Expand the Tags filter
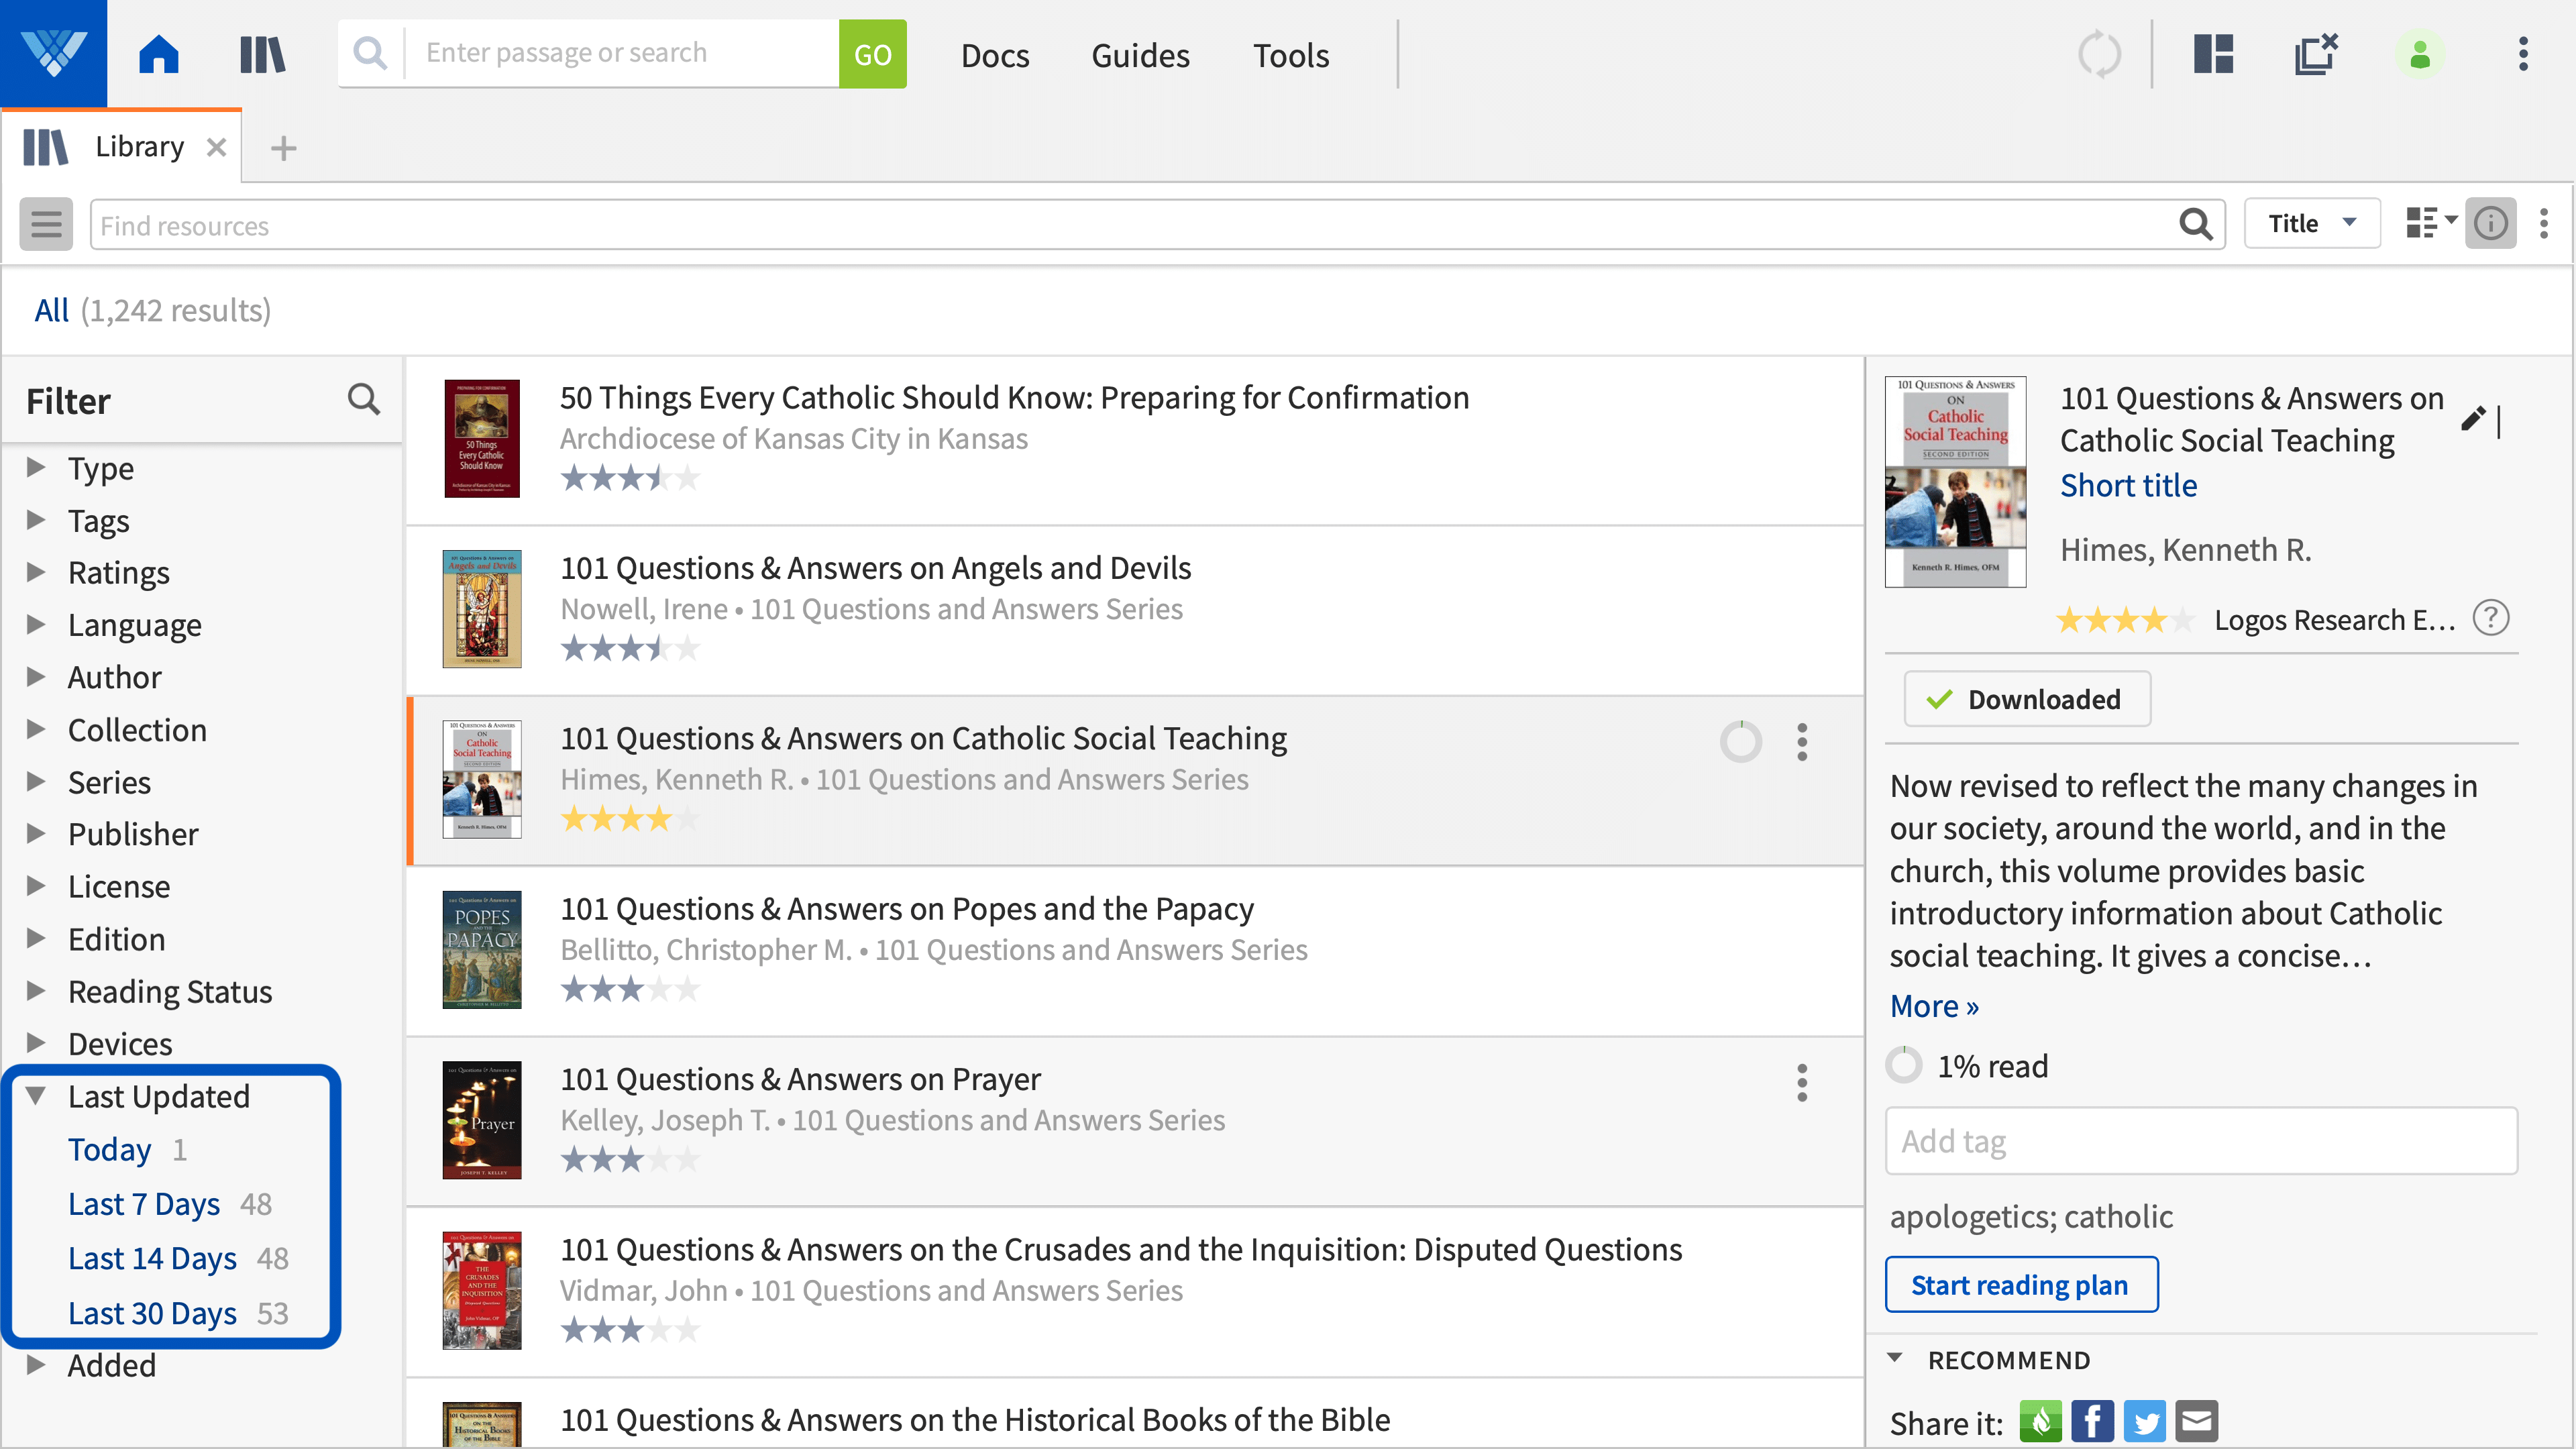Screen dimensions: 2576x1449 pyautogui.click(x=36, y=519)
